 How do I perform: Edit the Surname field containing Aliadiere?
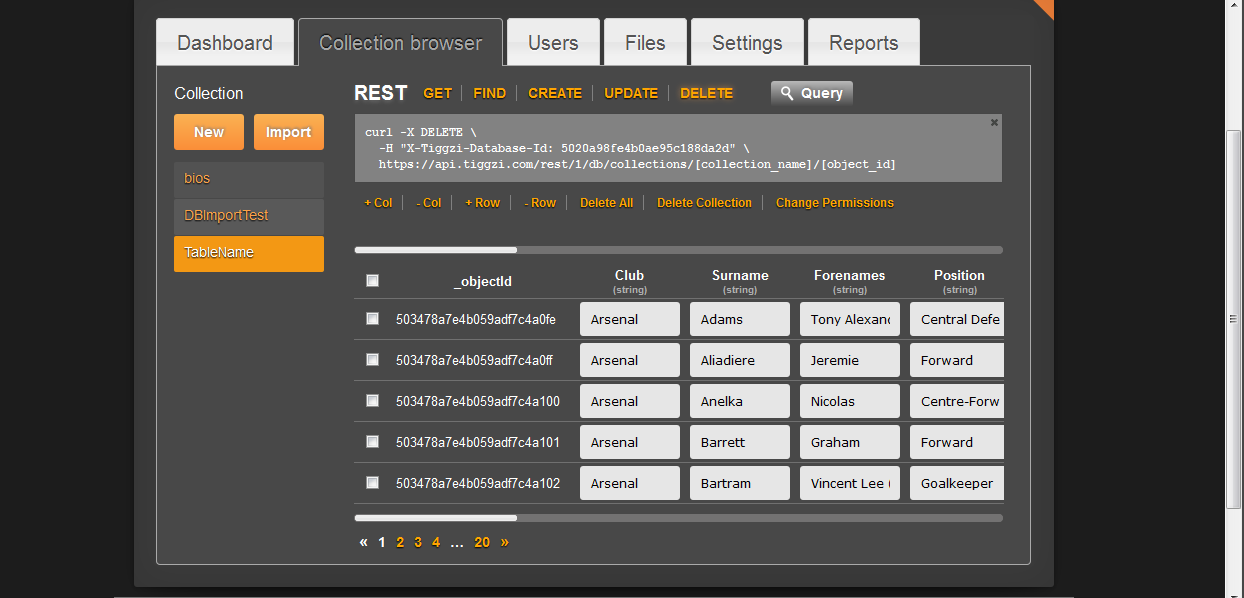(739, 360)
